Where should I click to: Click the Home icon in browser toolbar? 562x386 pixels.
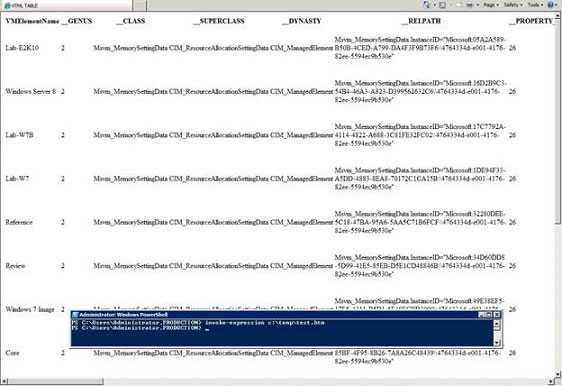(427, 5)
